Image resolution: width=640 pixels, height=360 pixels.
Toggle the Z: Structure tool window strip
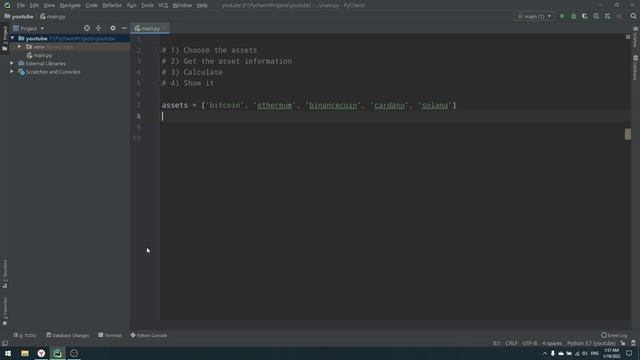(5, 273)
